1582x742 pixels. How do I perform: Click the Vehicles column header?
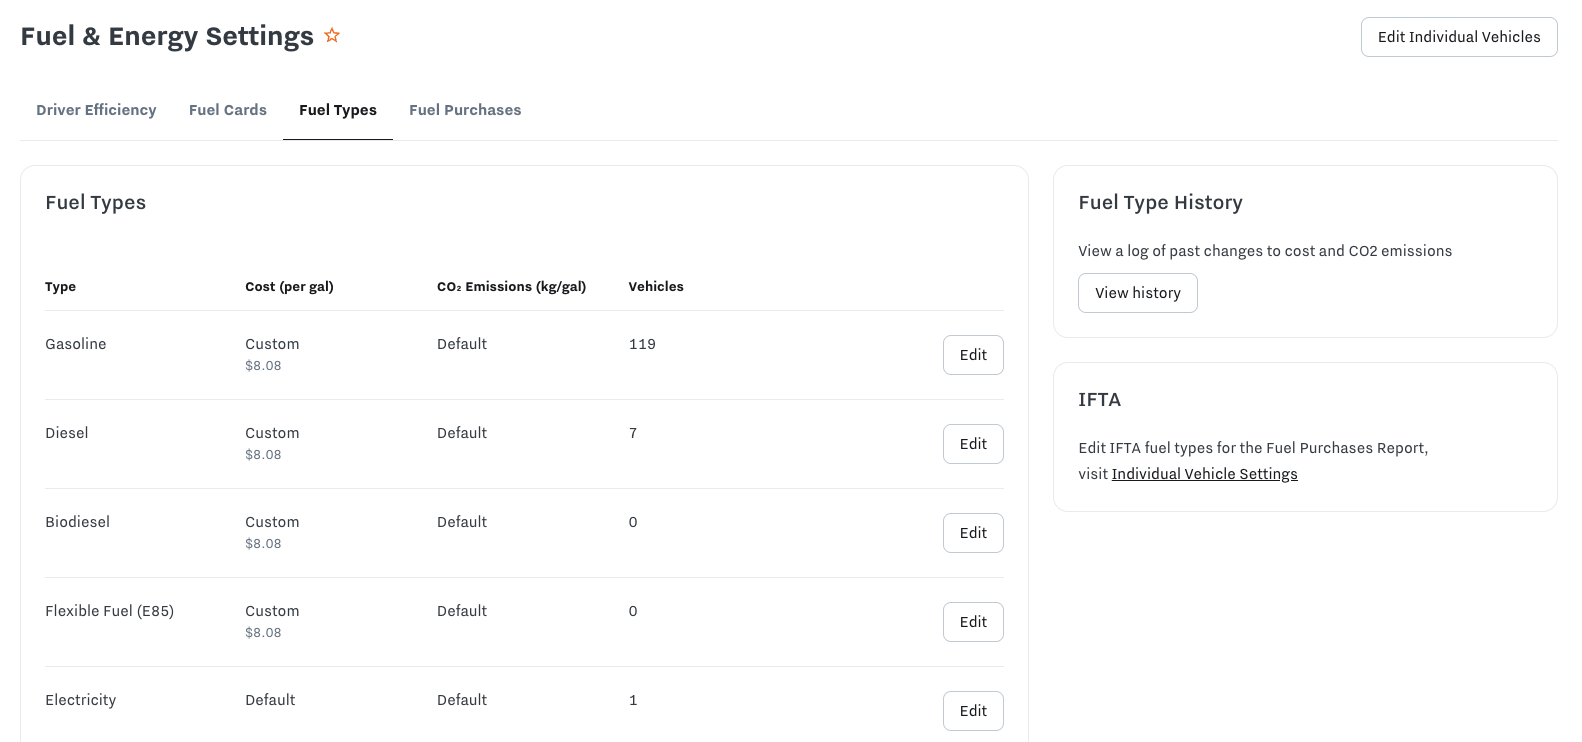click(656, 287)
